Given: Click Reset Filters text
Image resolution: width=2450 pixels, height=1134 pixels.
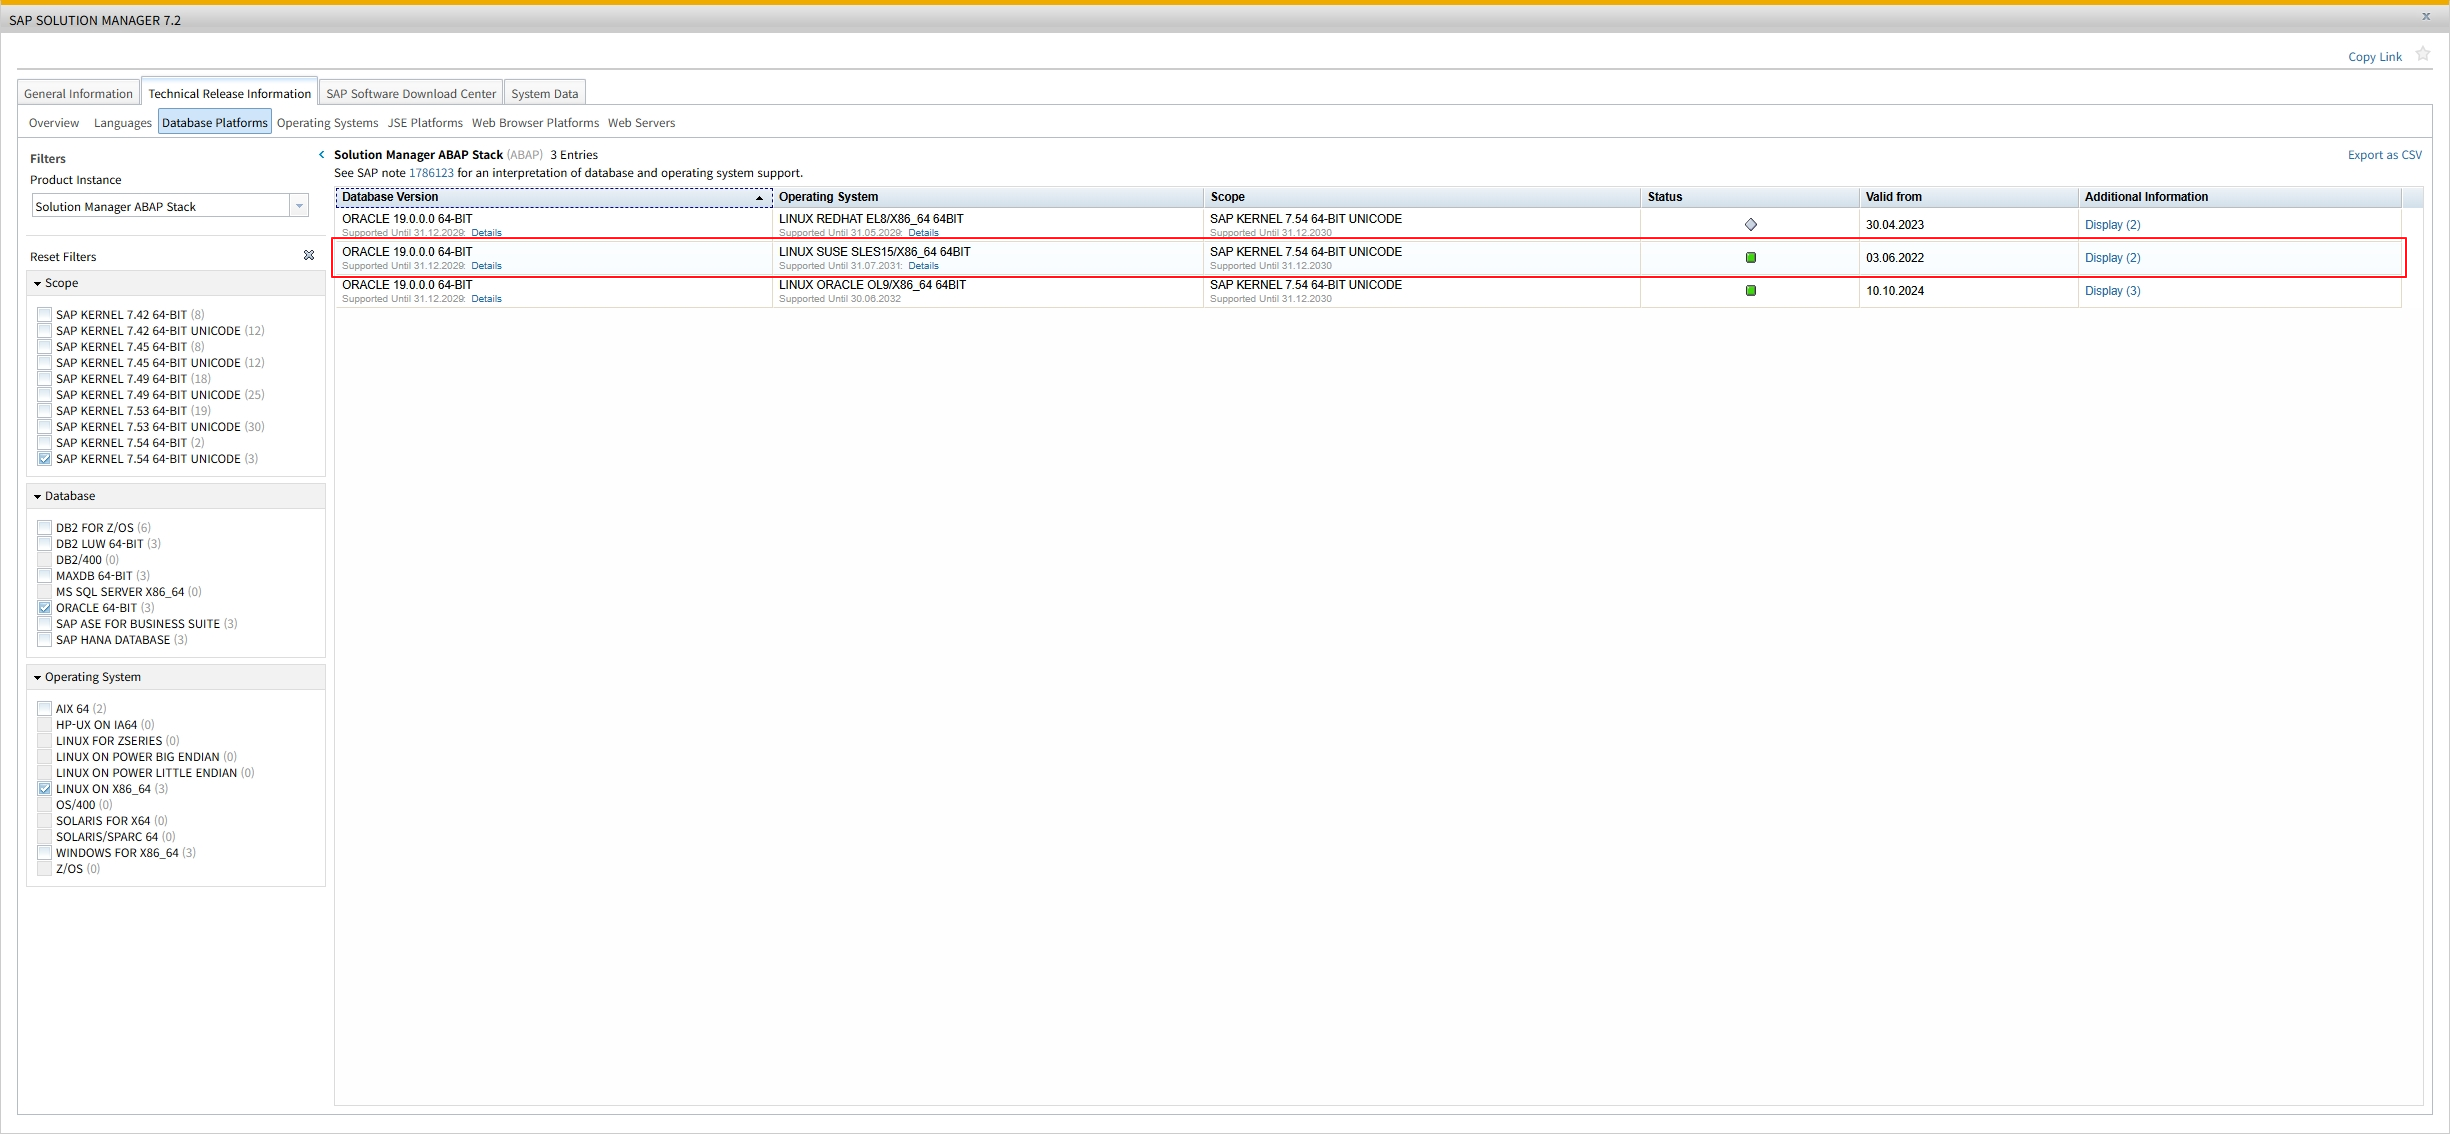Looking at the screenshot, I should [63, 257].
